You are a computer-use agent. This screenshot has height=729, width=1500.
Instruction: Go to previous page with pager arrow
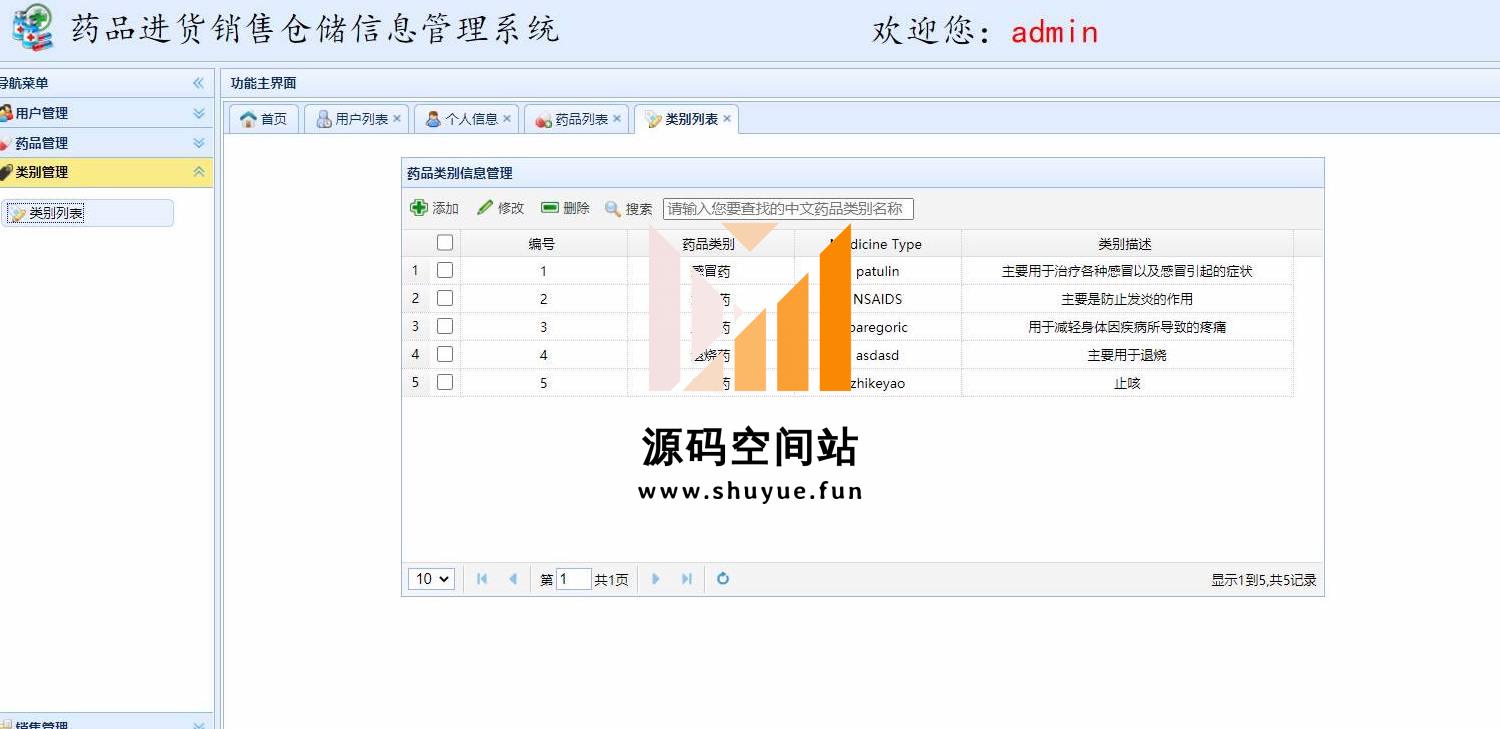point(513,579)
